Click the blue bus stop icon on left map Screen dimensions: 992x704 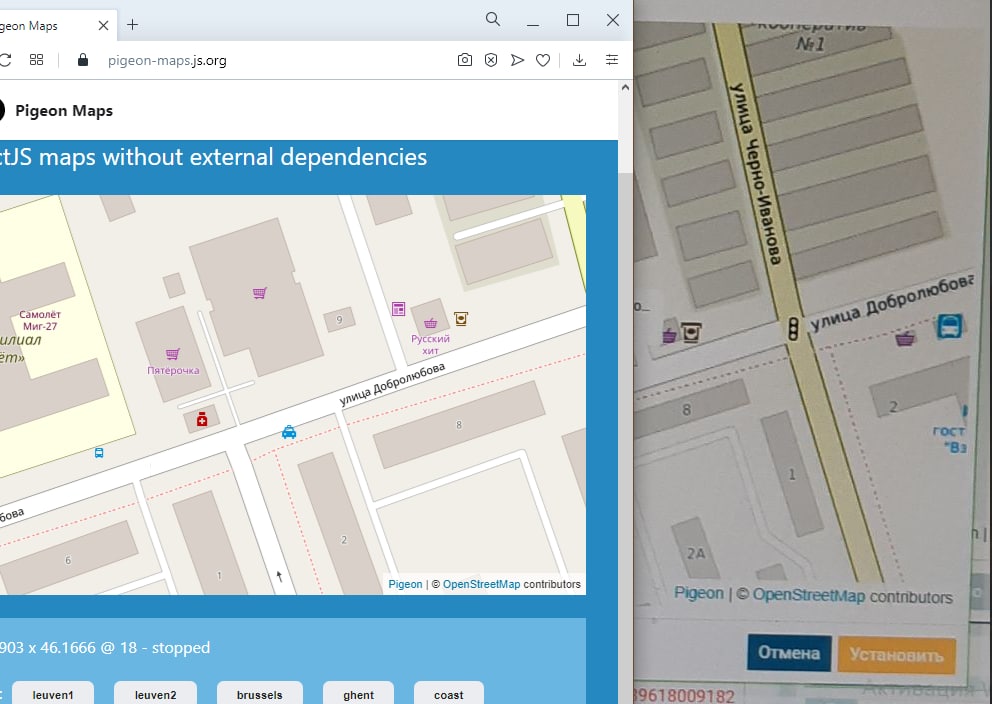[x=99, y=453]
